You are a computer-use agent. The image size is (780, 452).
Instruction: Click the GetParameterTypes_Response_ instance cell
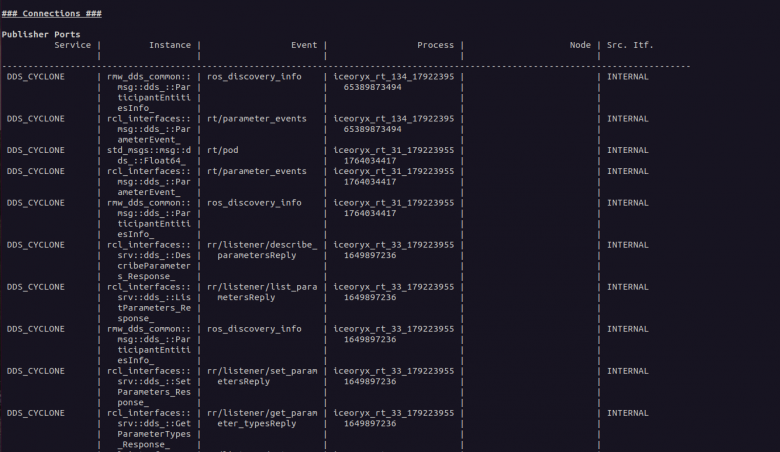(x=149, y=429)
